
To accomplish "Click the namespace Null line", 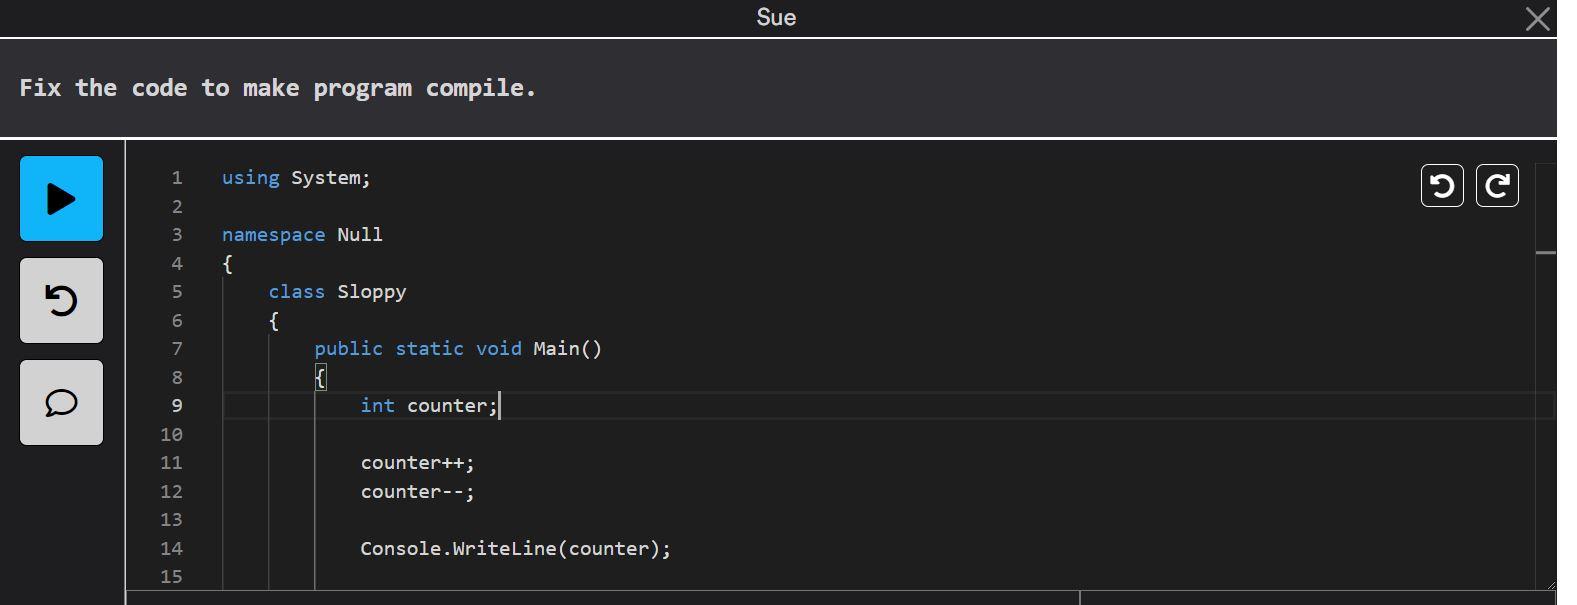I will coord(301,234).
